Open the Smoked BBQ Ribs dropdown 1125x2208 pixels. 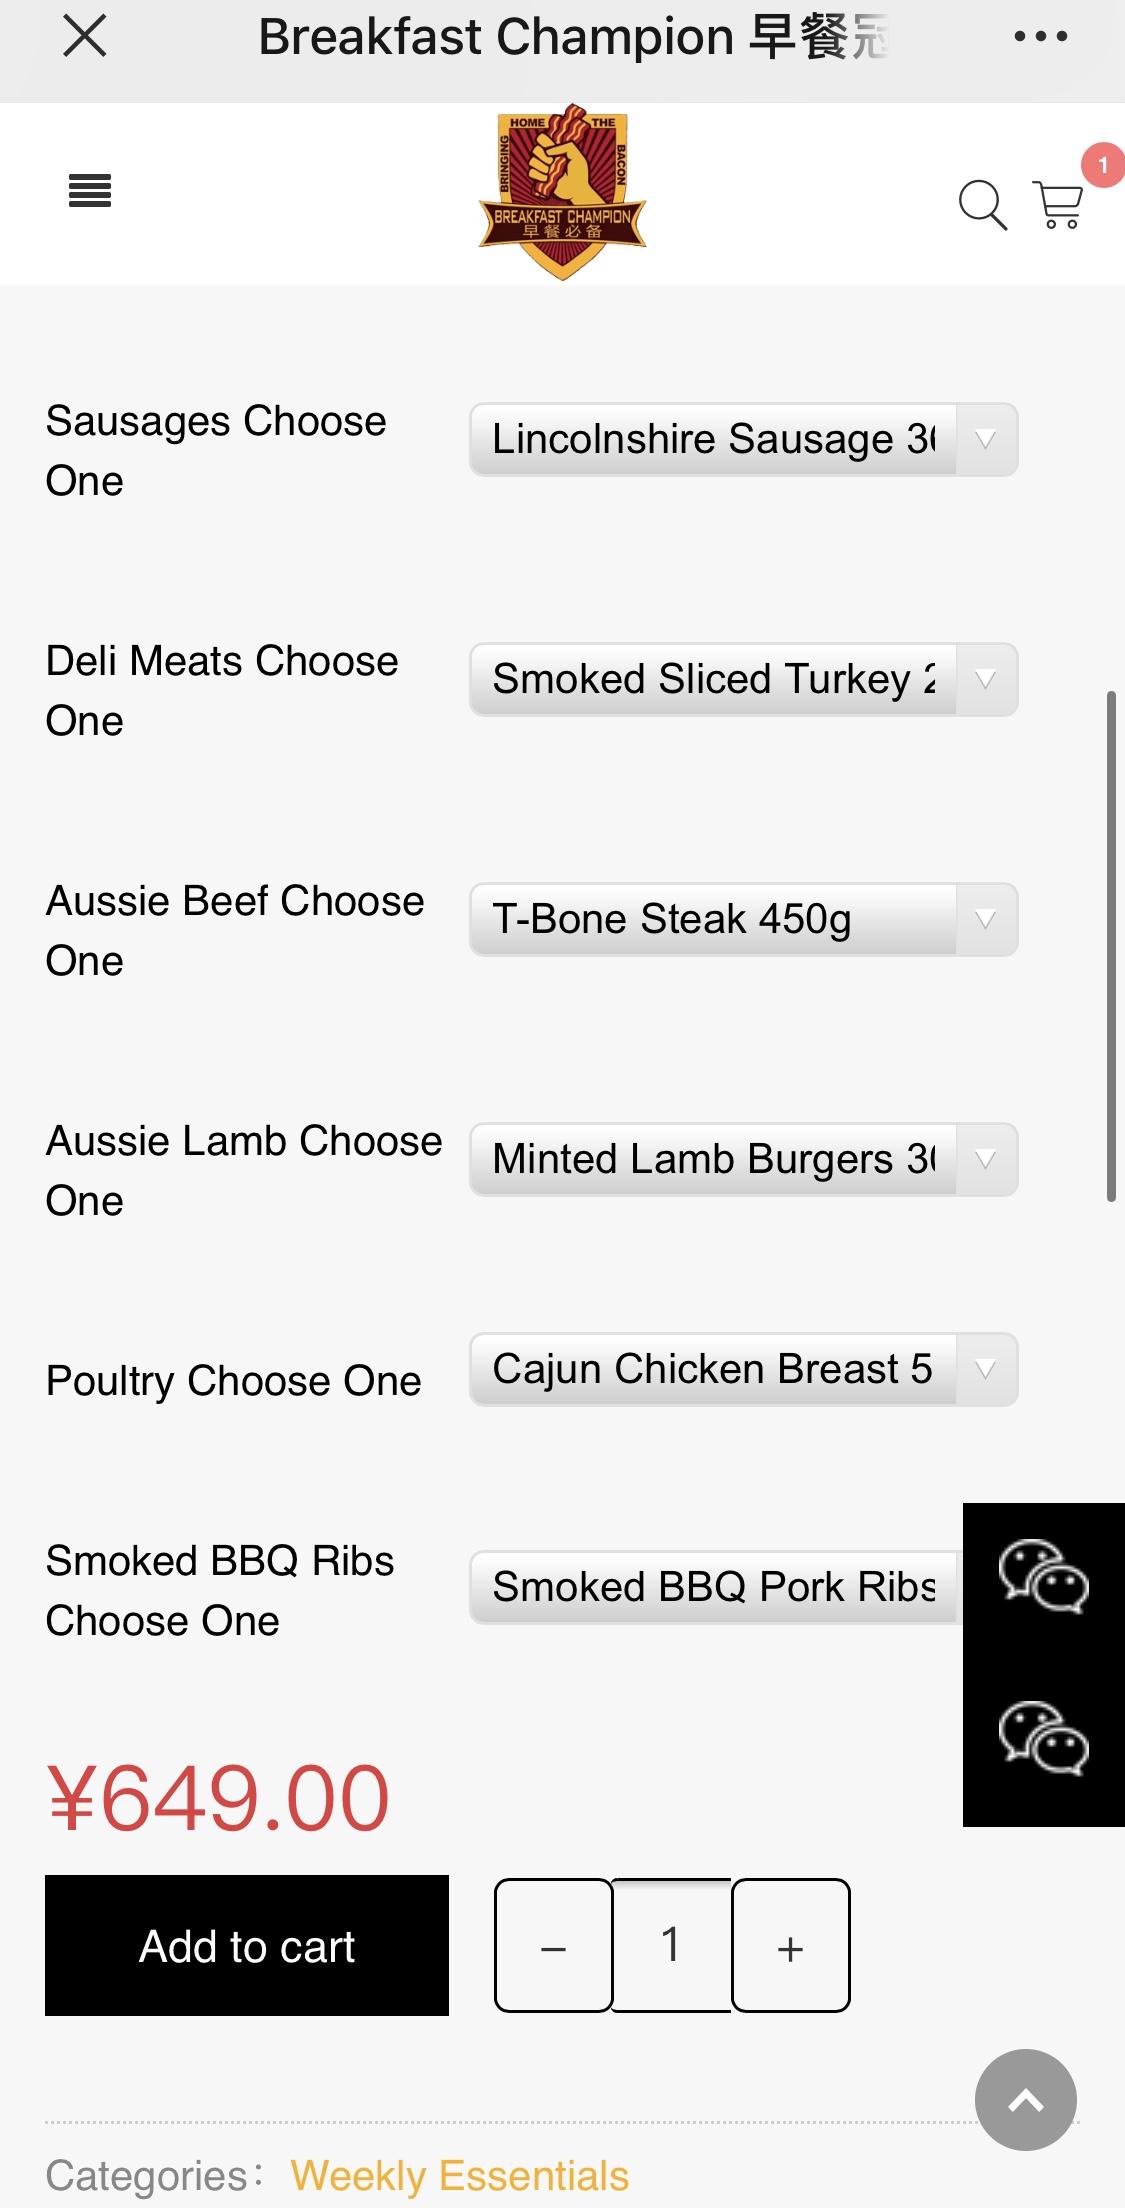(715, 1588)
